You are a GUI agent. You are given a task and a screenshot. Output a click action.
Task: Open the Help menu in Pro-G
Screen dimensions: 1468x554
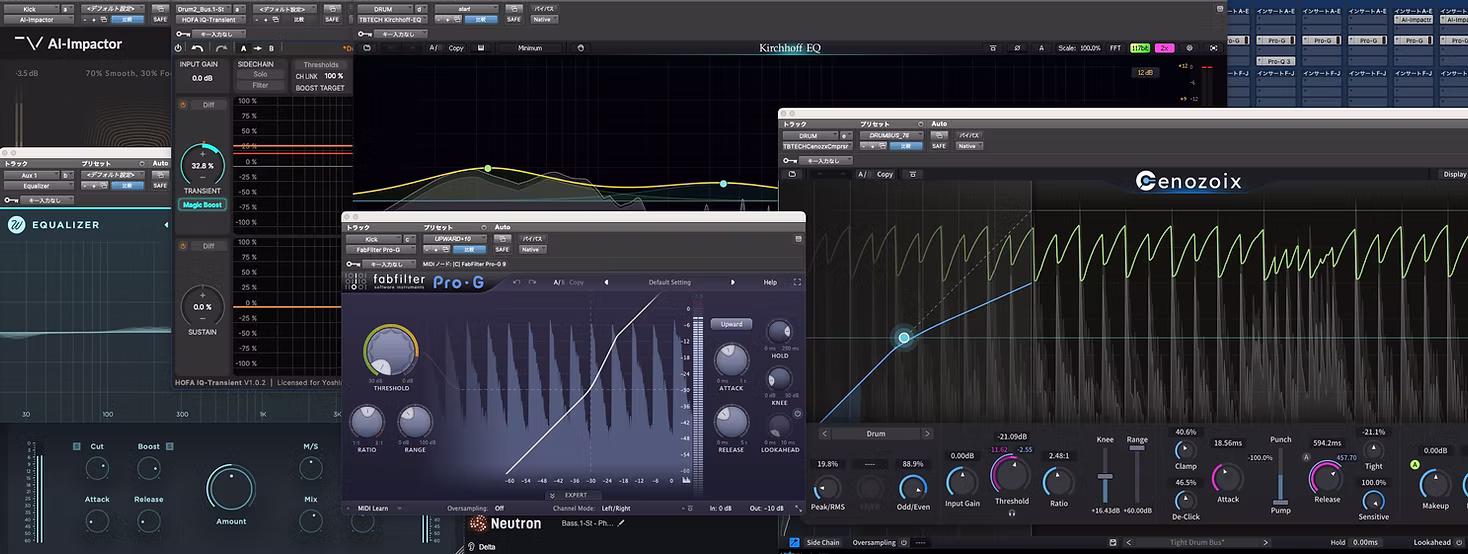click(770, 282)
